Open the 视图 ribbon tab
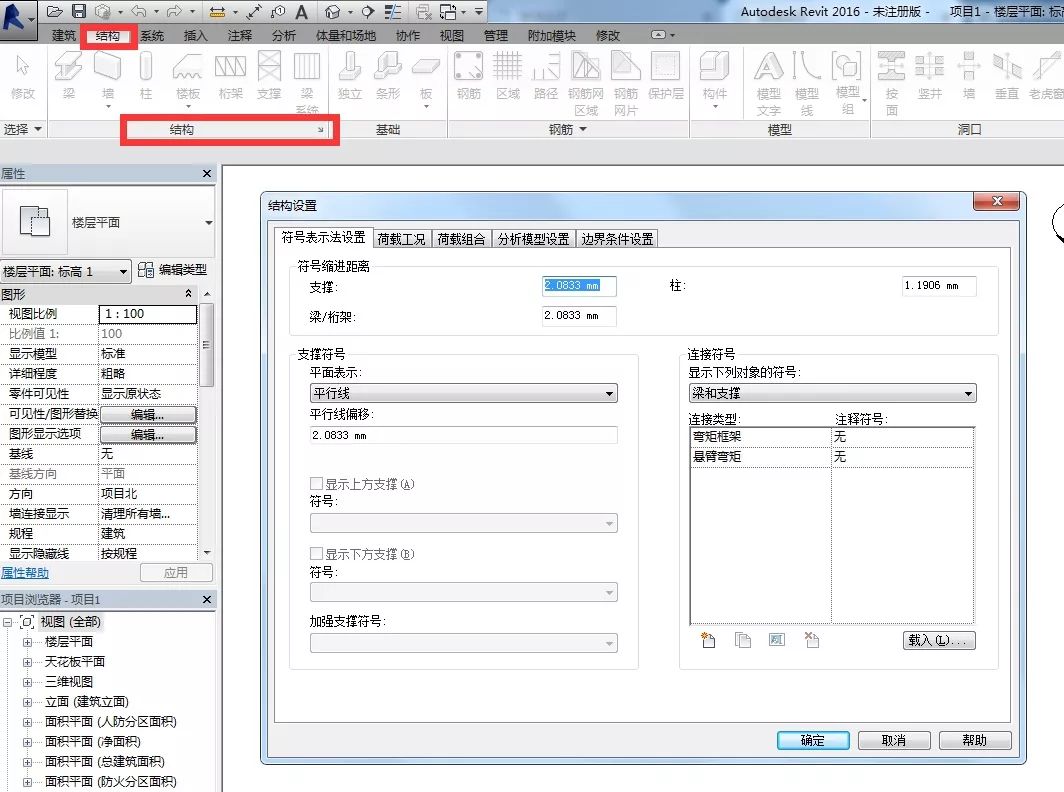 pos(451,35)
